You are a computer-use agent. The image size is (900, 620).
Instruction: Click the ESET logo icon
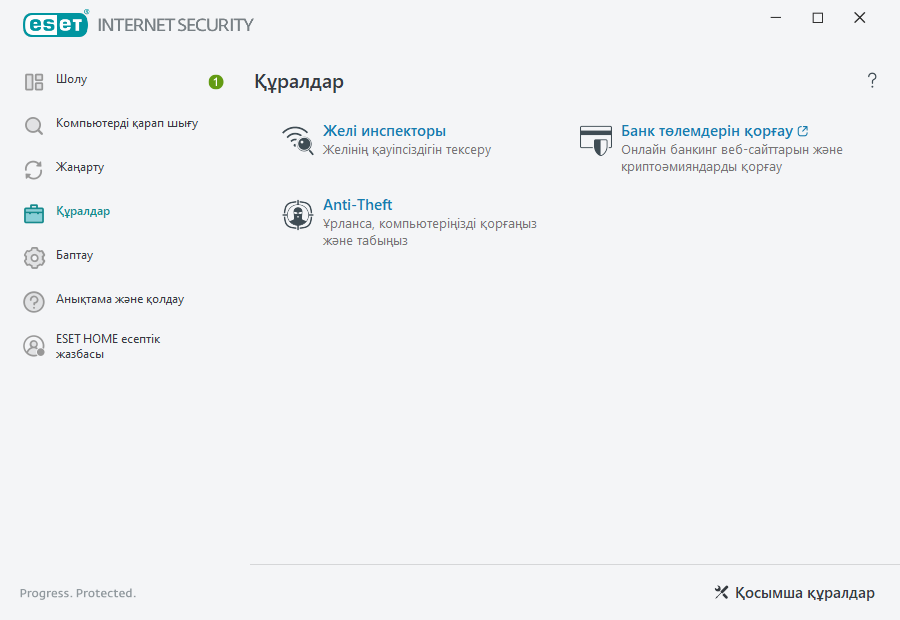55,24
